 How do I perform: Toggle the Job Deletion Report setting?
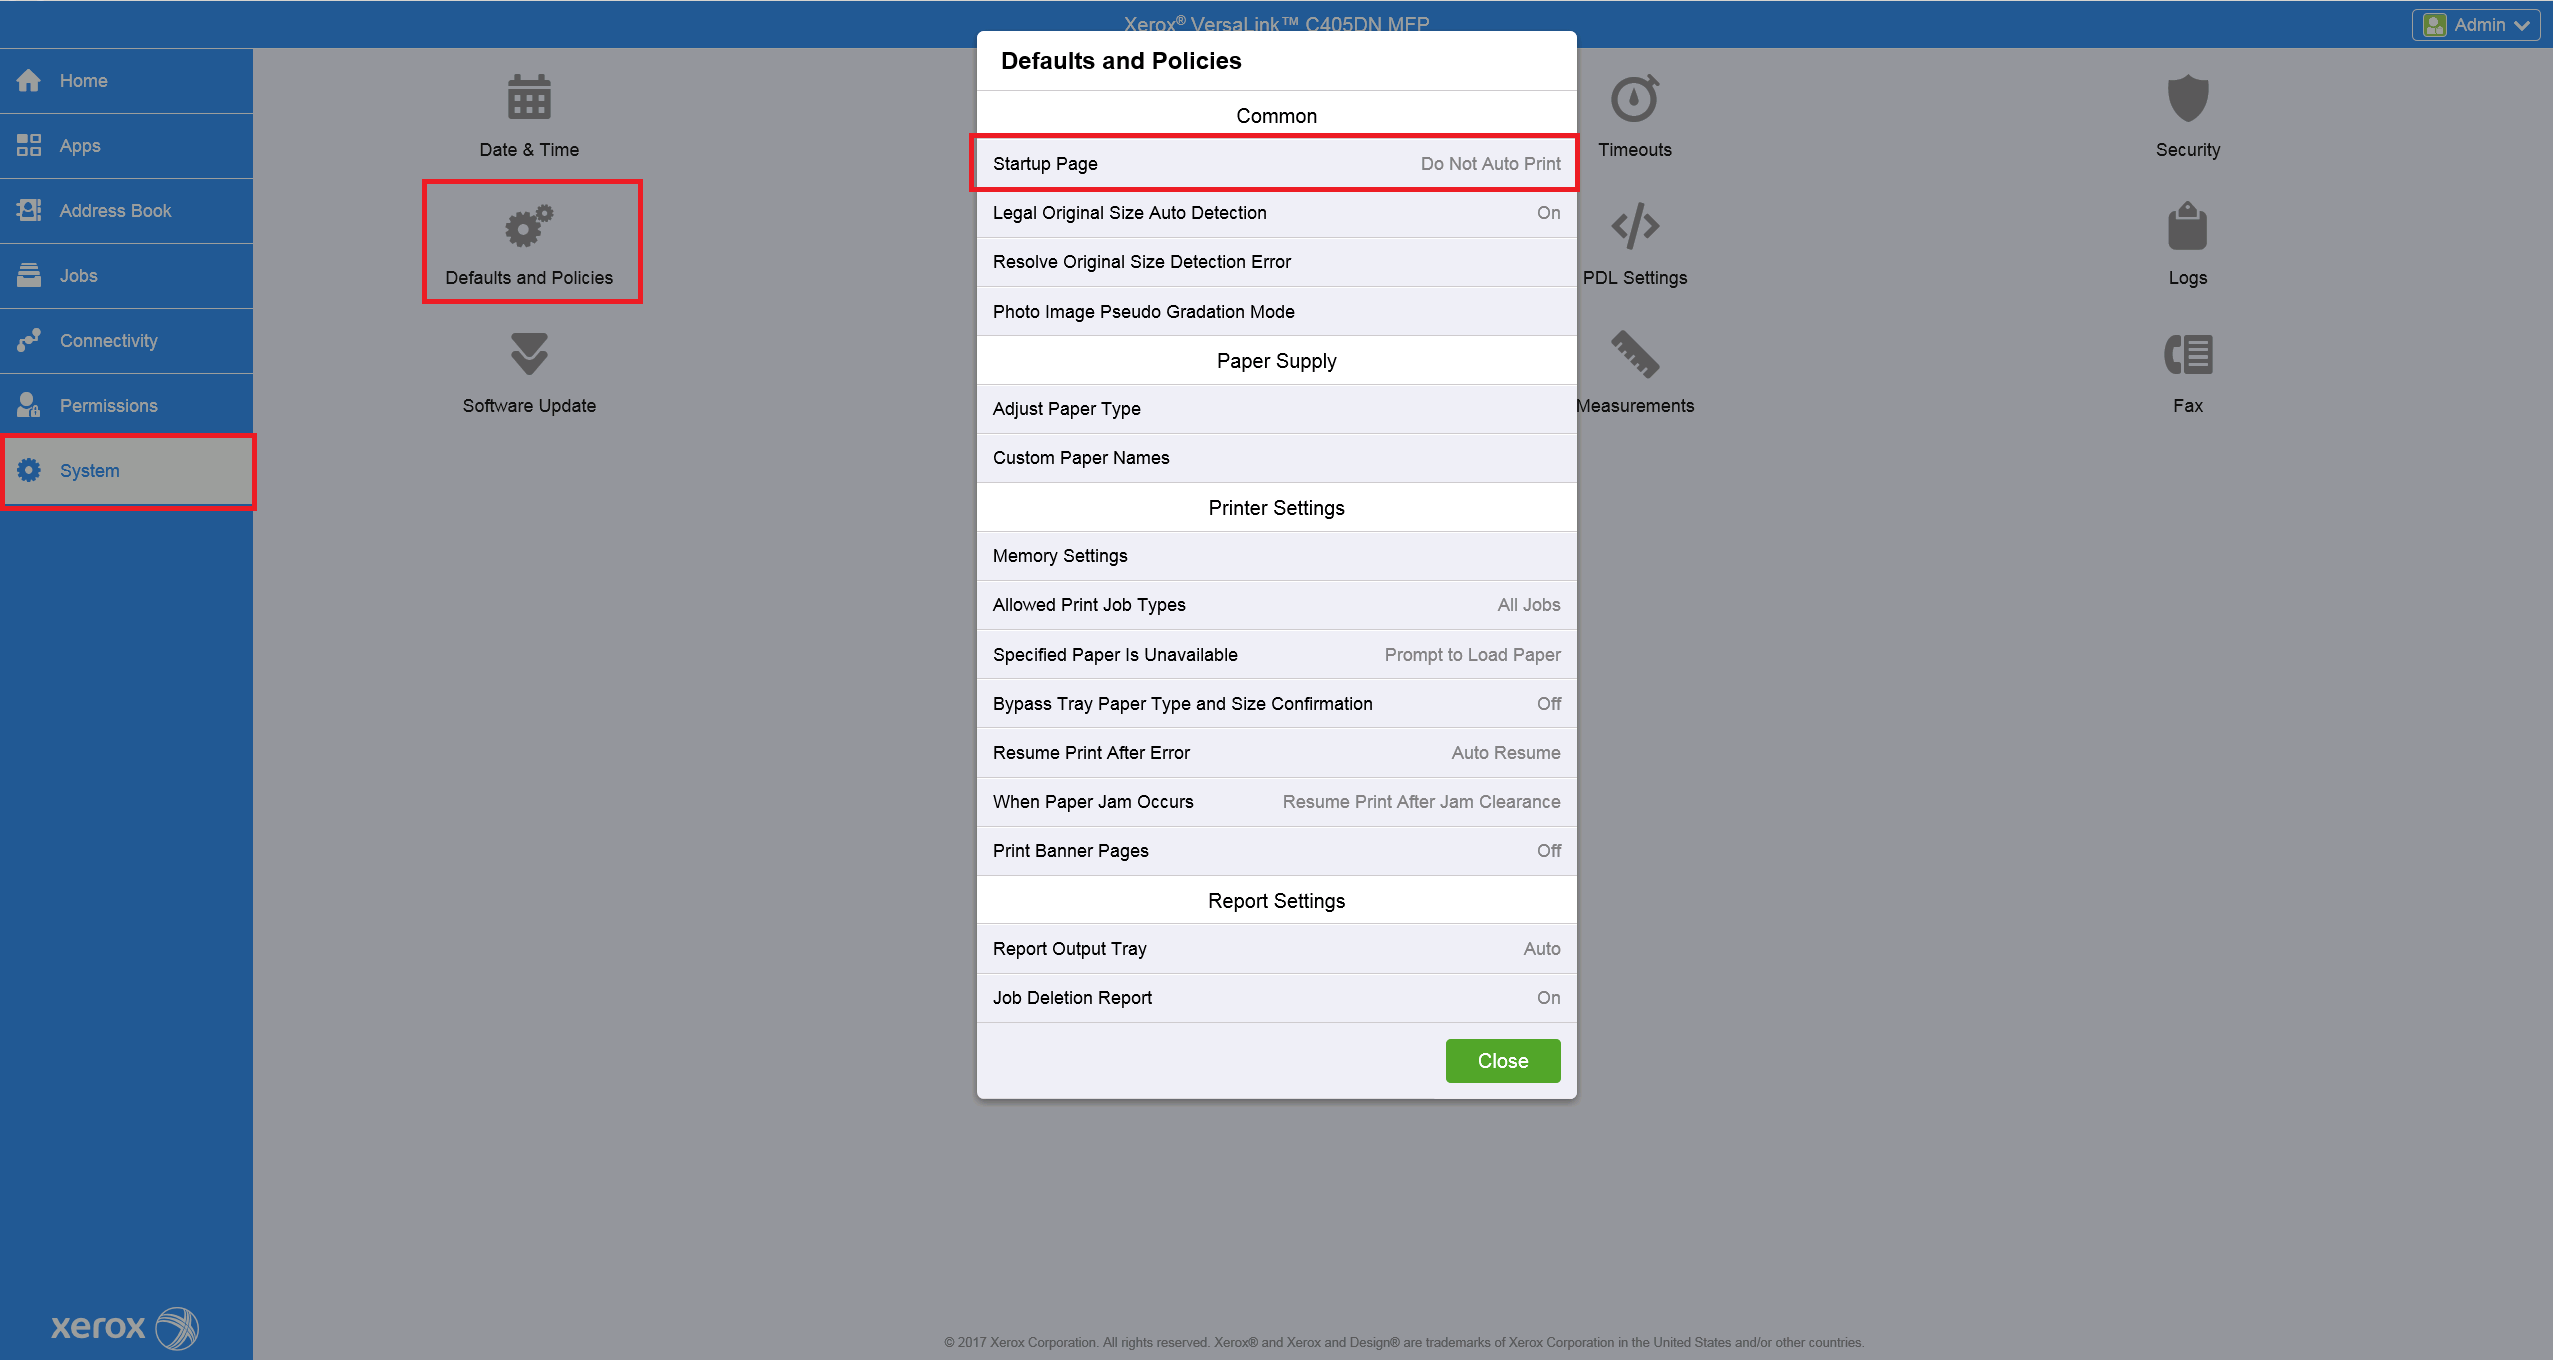pos(1276,998)
